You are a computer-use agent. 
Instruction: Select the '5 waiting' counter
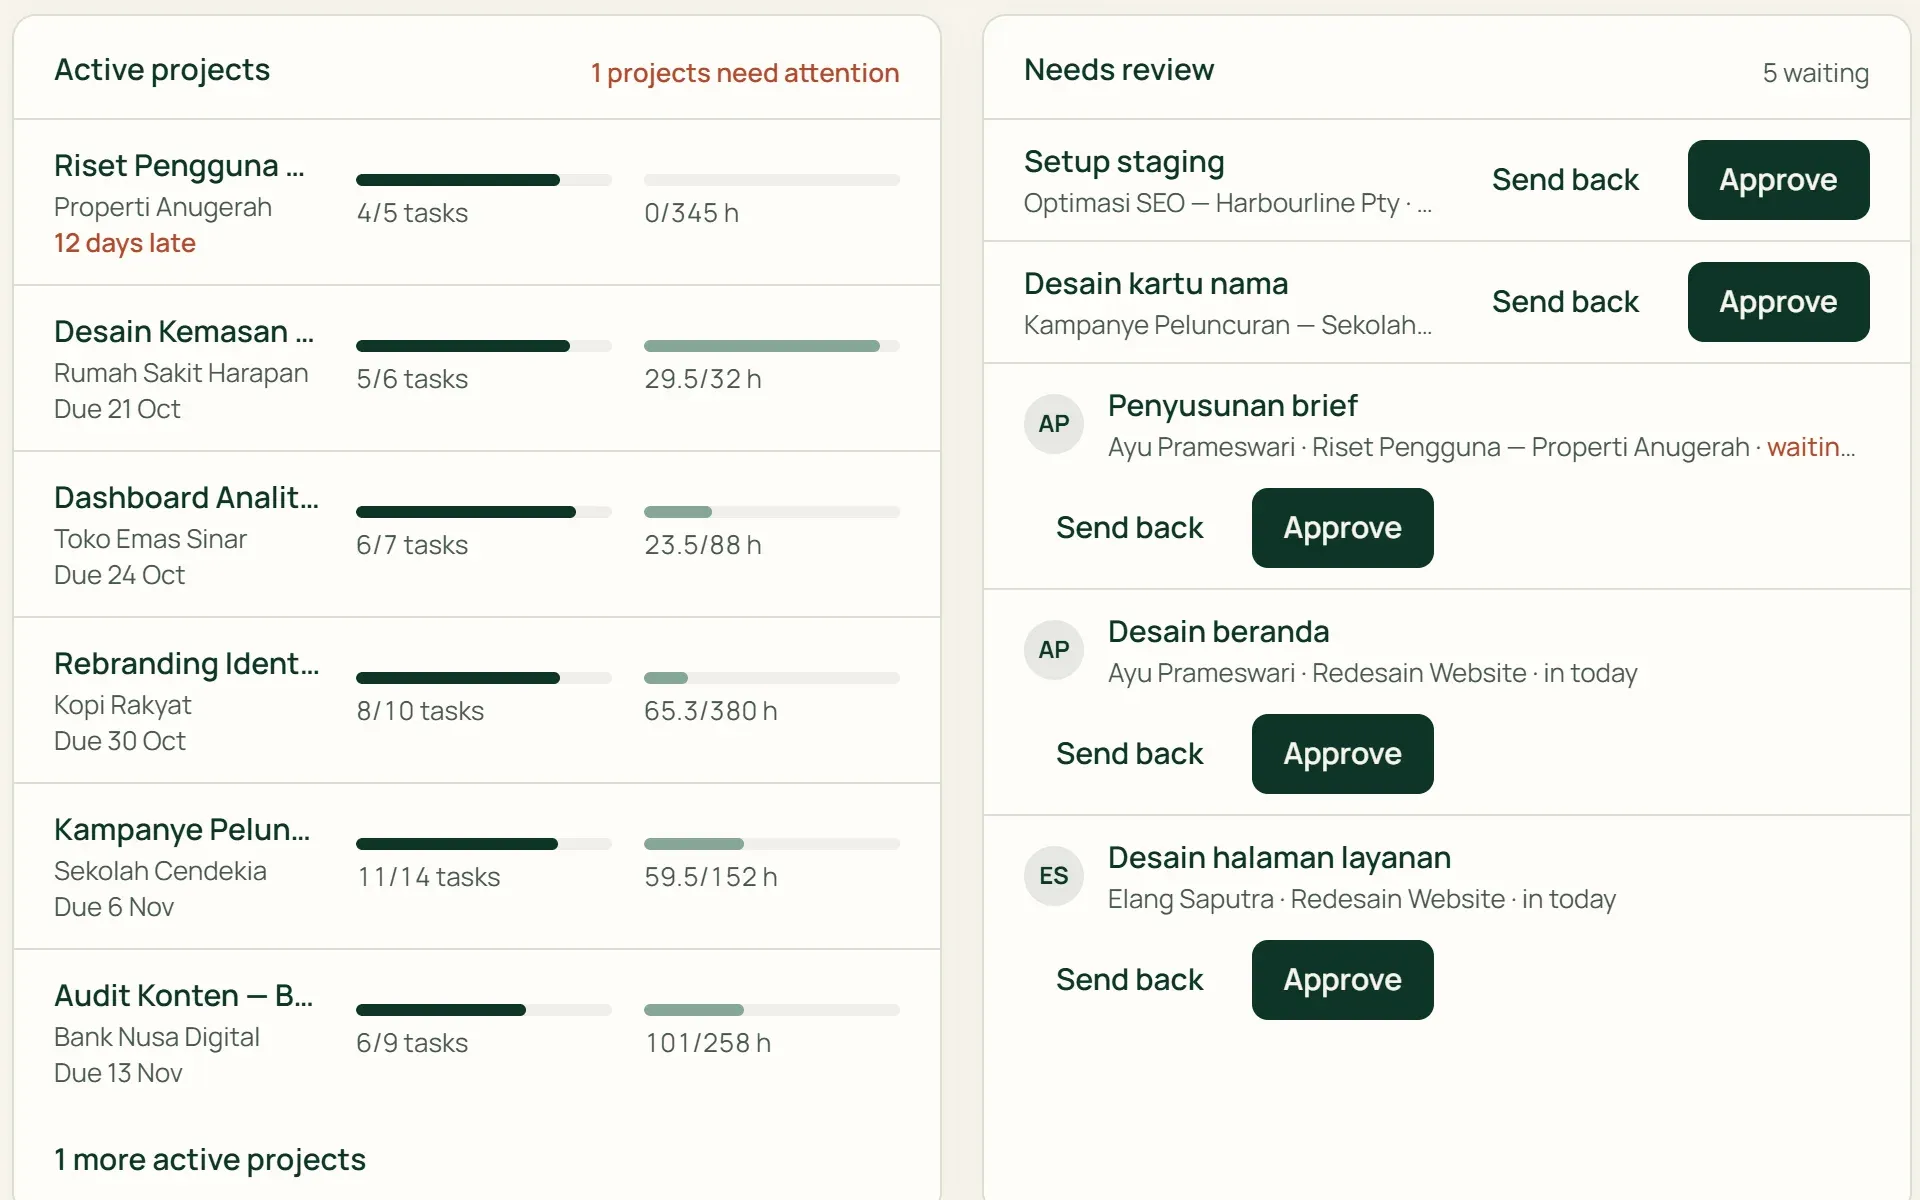pos(1815,73)
